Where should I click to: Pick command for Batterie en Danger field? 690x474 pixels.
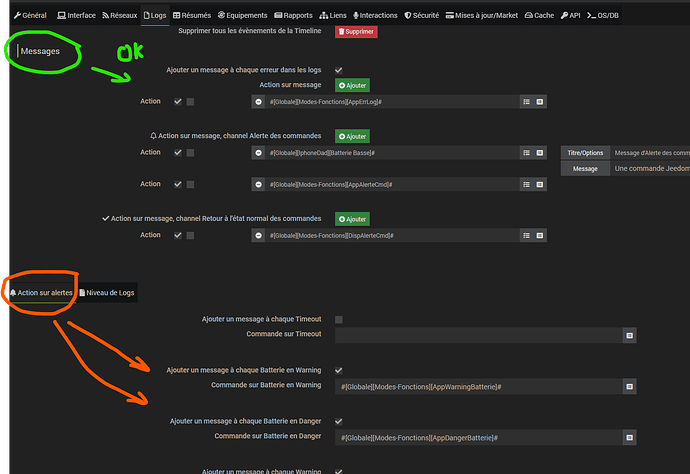coord(629,437)
